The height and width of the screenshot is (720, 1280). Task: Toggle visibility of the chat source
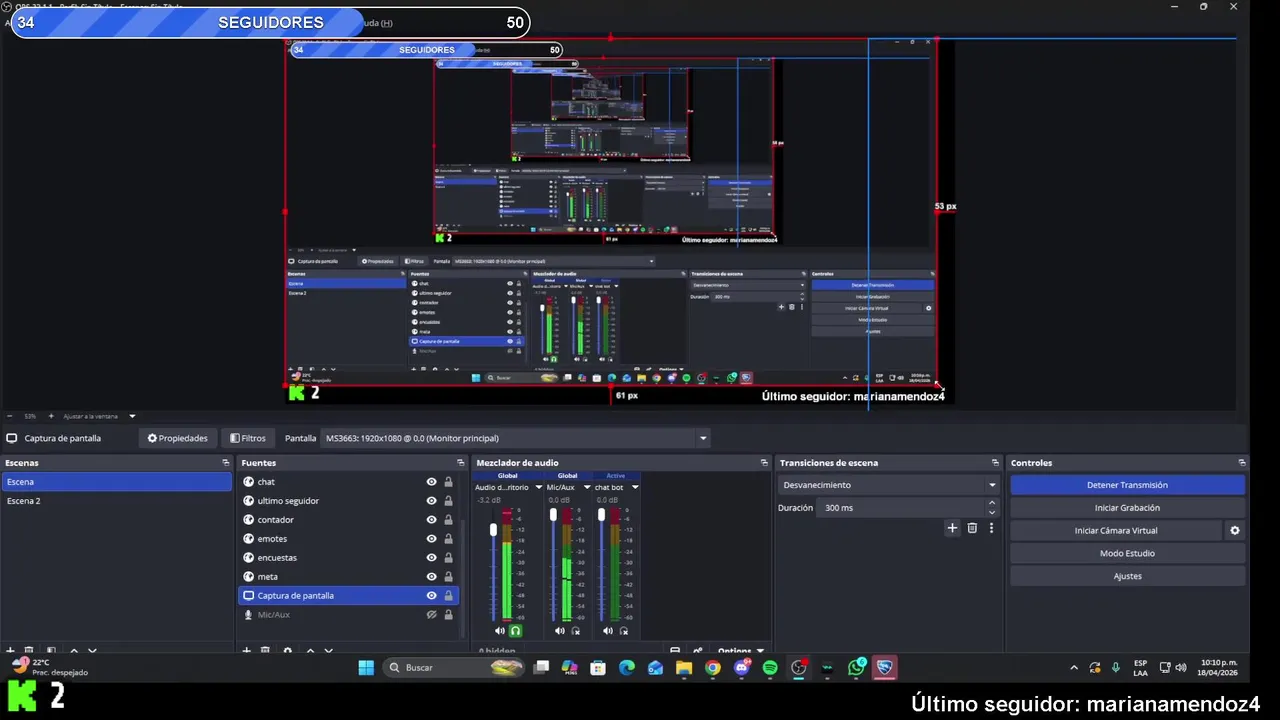point(431,482)
